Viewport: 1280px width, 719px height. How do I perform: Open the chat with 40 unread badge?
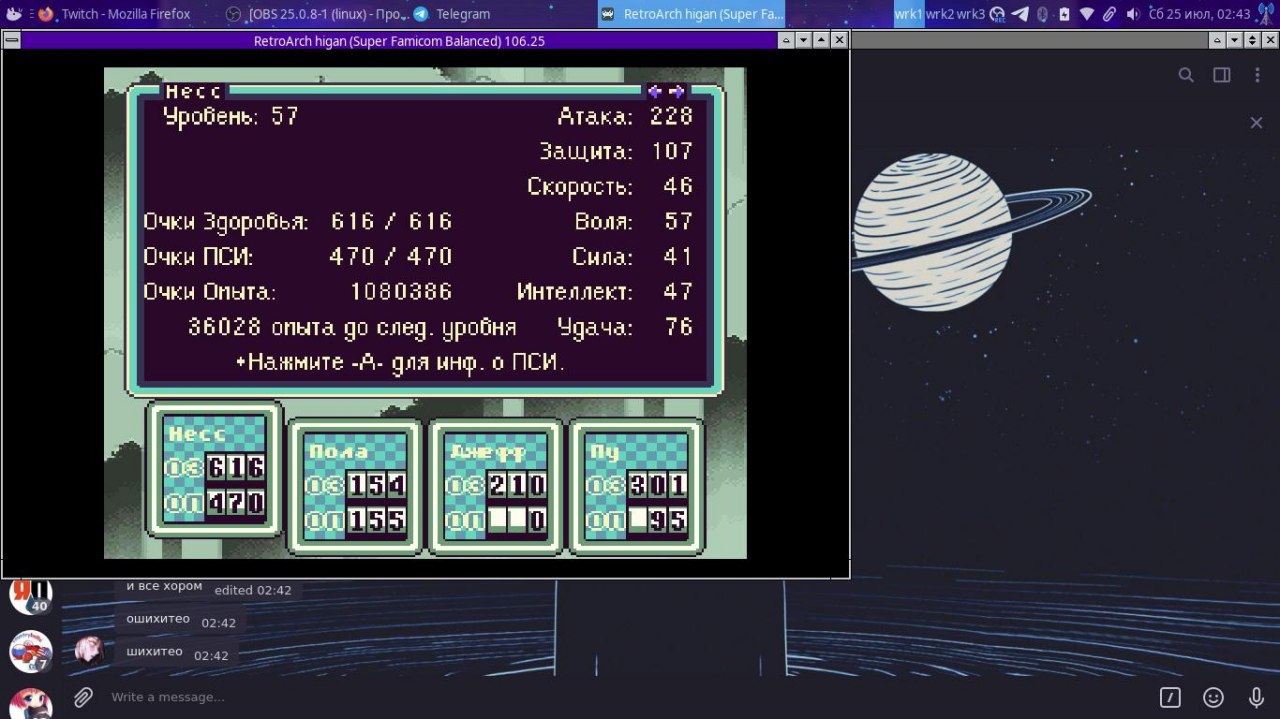pyautogui.click(x=31, y=596)
